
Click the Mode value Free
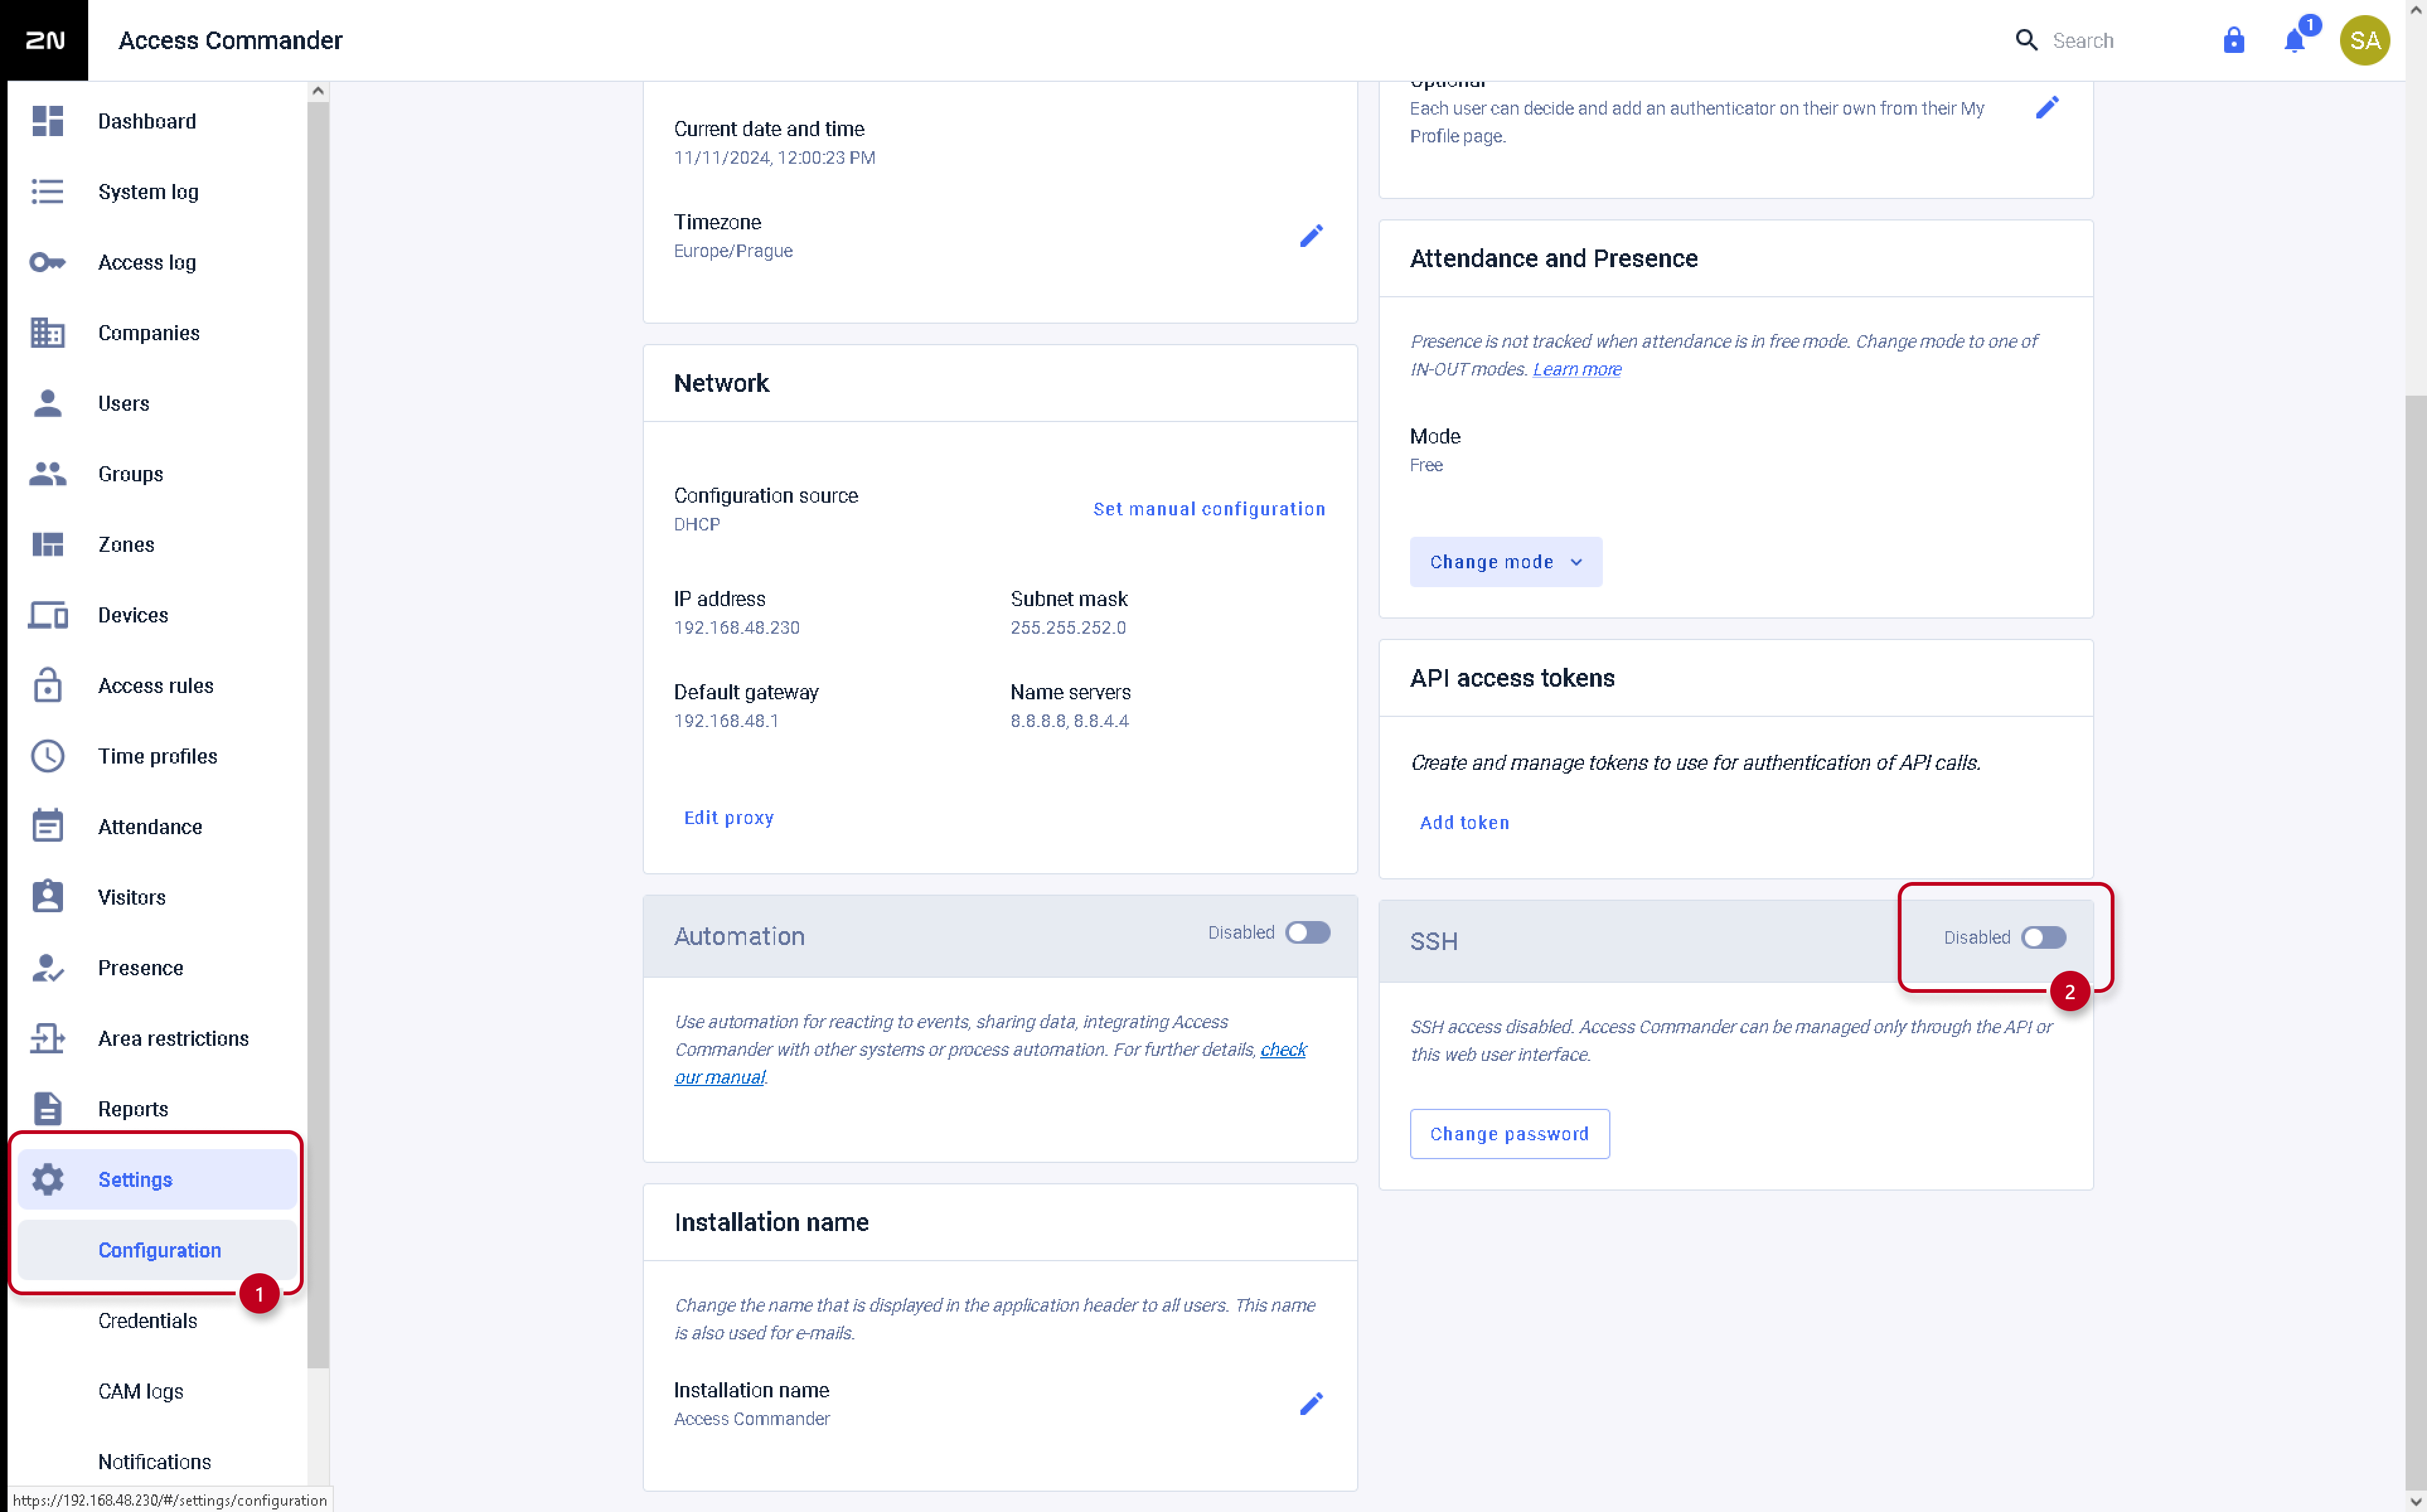pos(1426,465)
